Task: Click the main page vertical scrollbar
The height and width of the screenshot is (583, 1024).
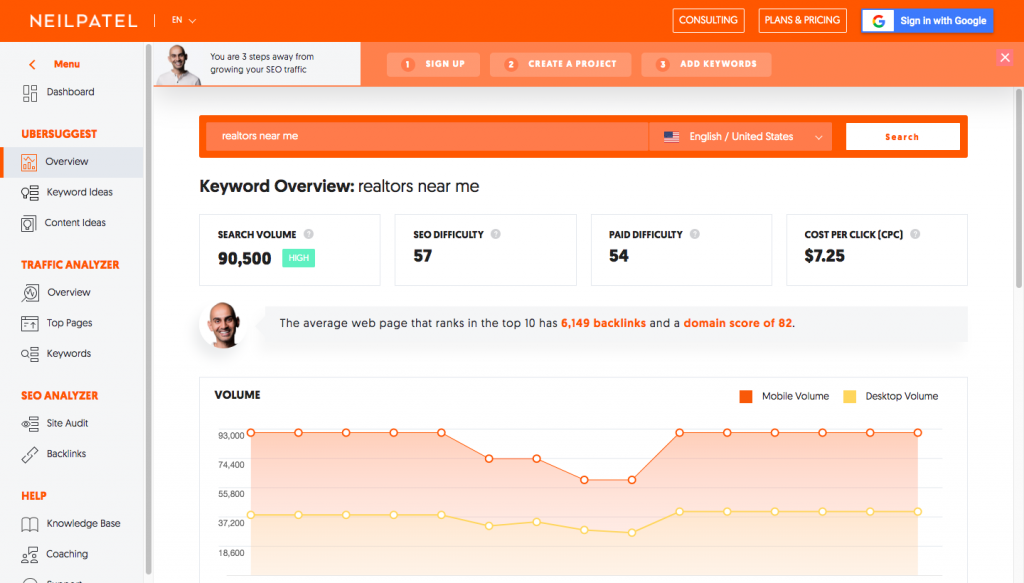Action: coord(1019,189)
